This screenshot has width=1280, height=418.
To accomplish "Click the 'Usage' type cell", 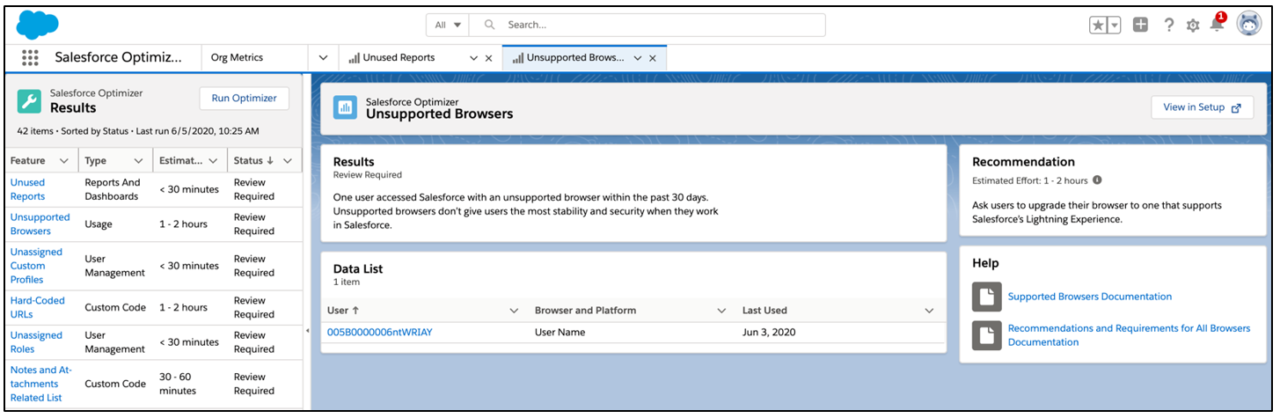I will [101, 224].
